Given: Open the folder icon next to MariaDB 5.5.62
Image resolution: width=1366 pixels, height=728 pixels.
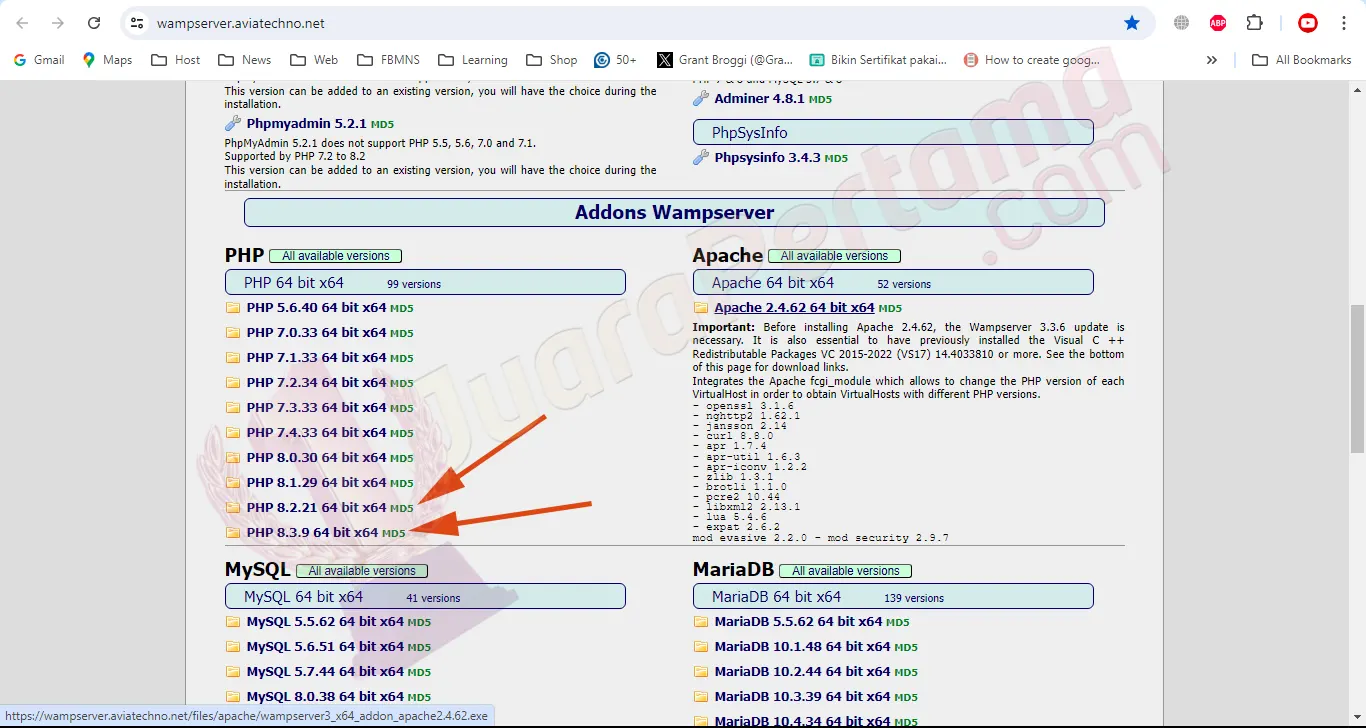Looking at the screenshot, I should (x=701, y=621).
